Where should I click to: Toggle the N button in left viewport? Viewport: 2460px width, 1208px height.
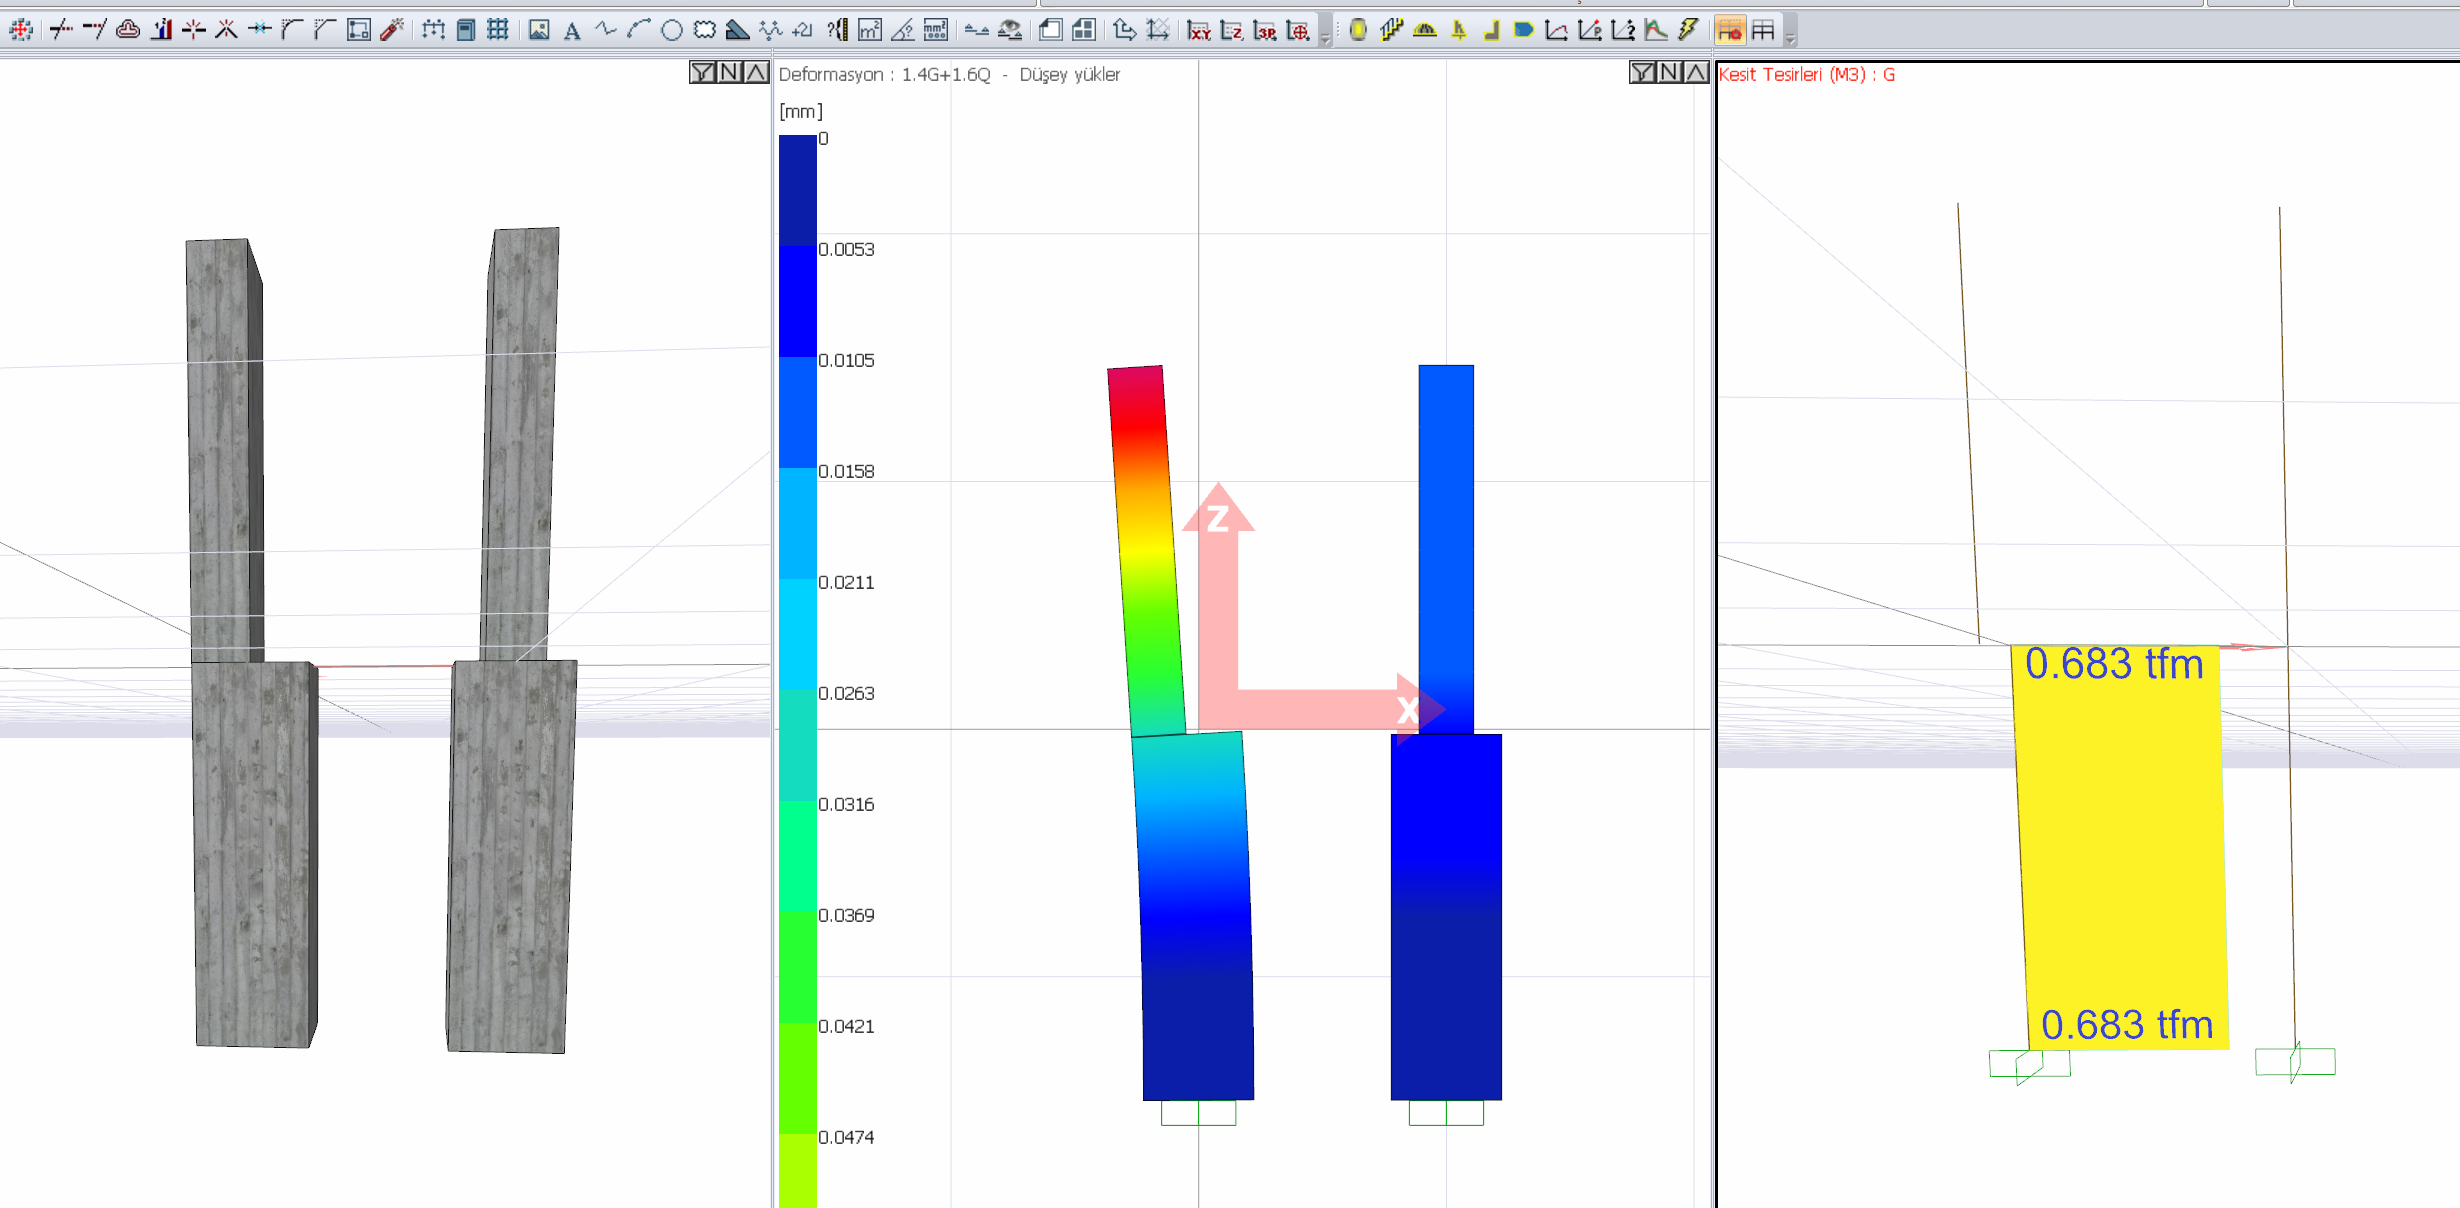tap(730, 72)
